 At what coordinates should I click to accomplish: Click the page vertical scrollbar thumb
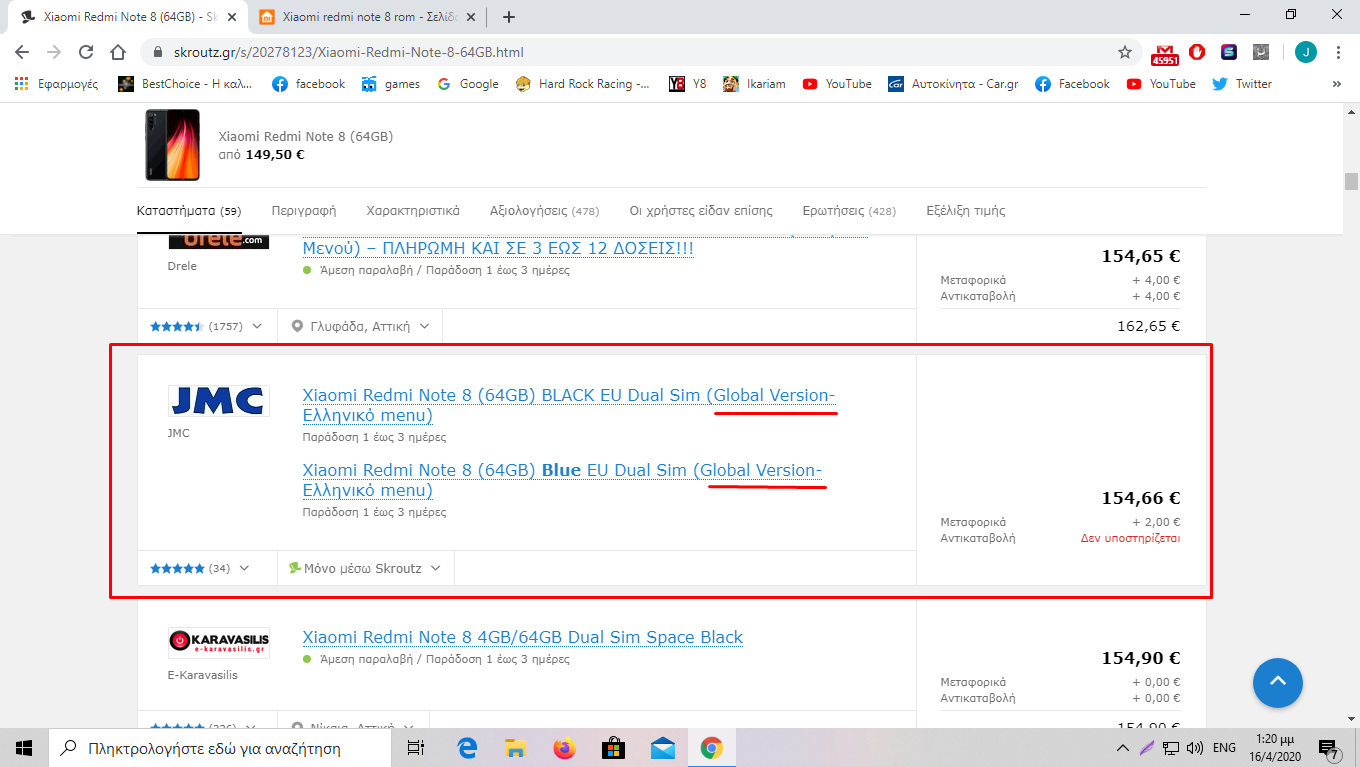(x=1351, y=181)
